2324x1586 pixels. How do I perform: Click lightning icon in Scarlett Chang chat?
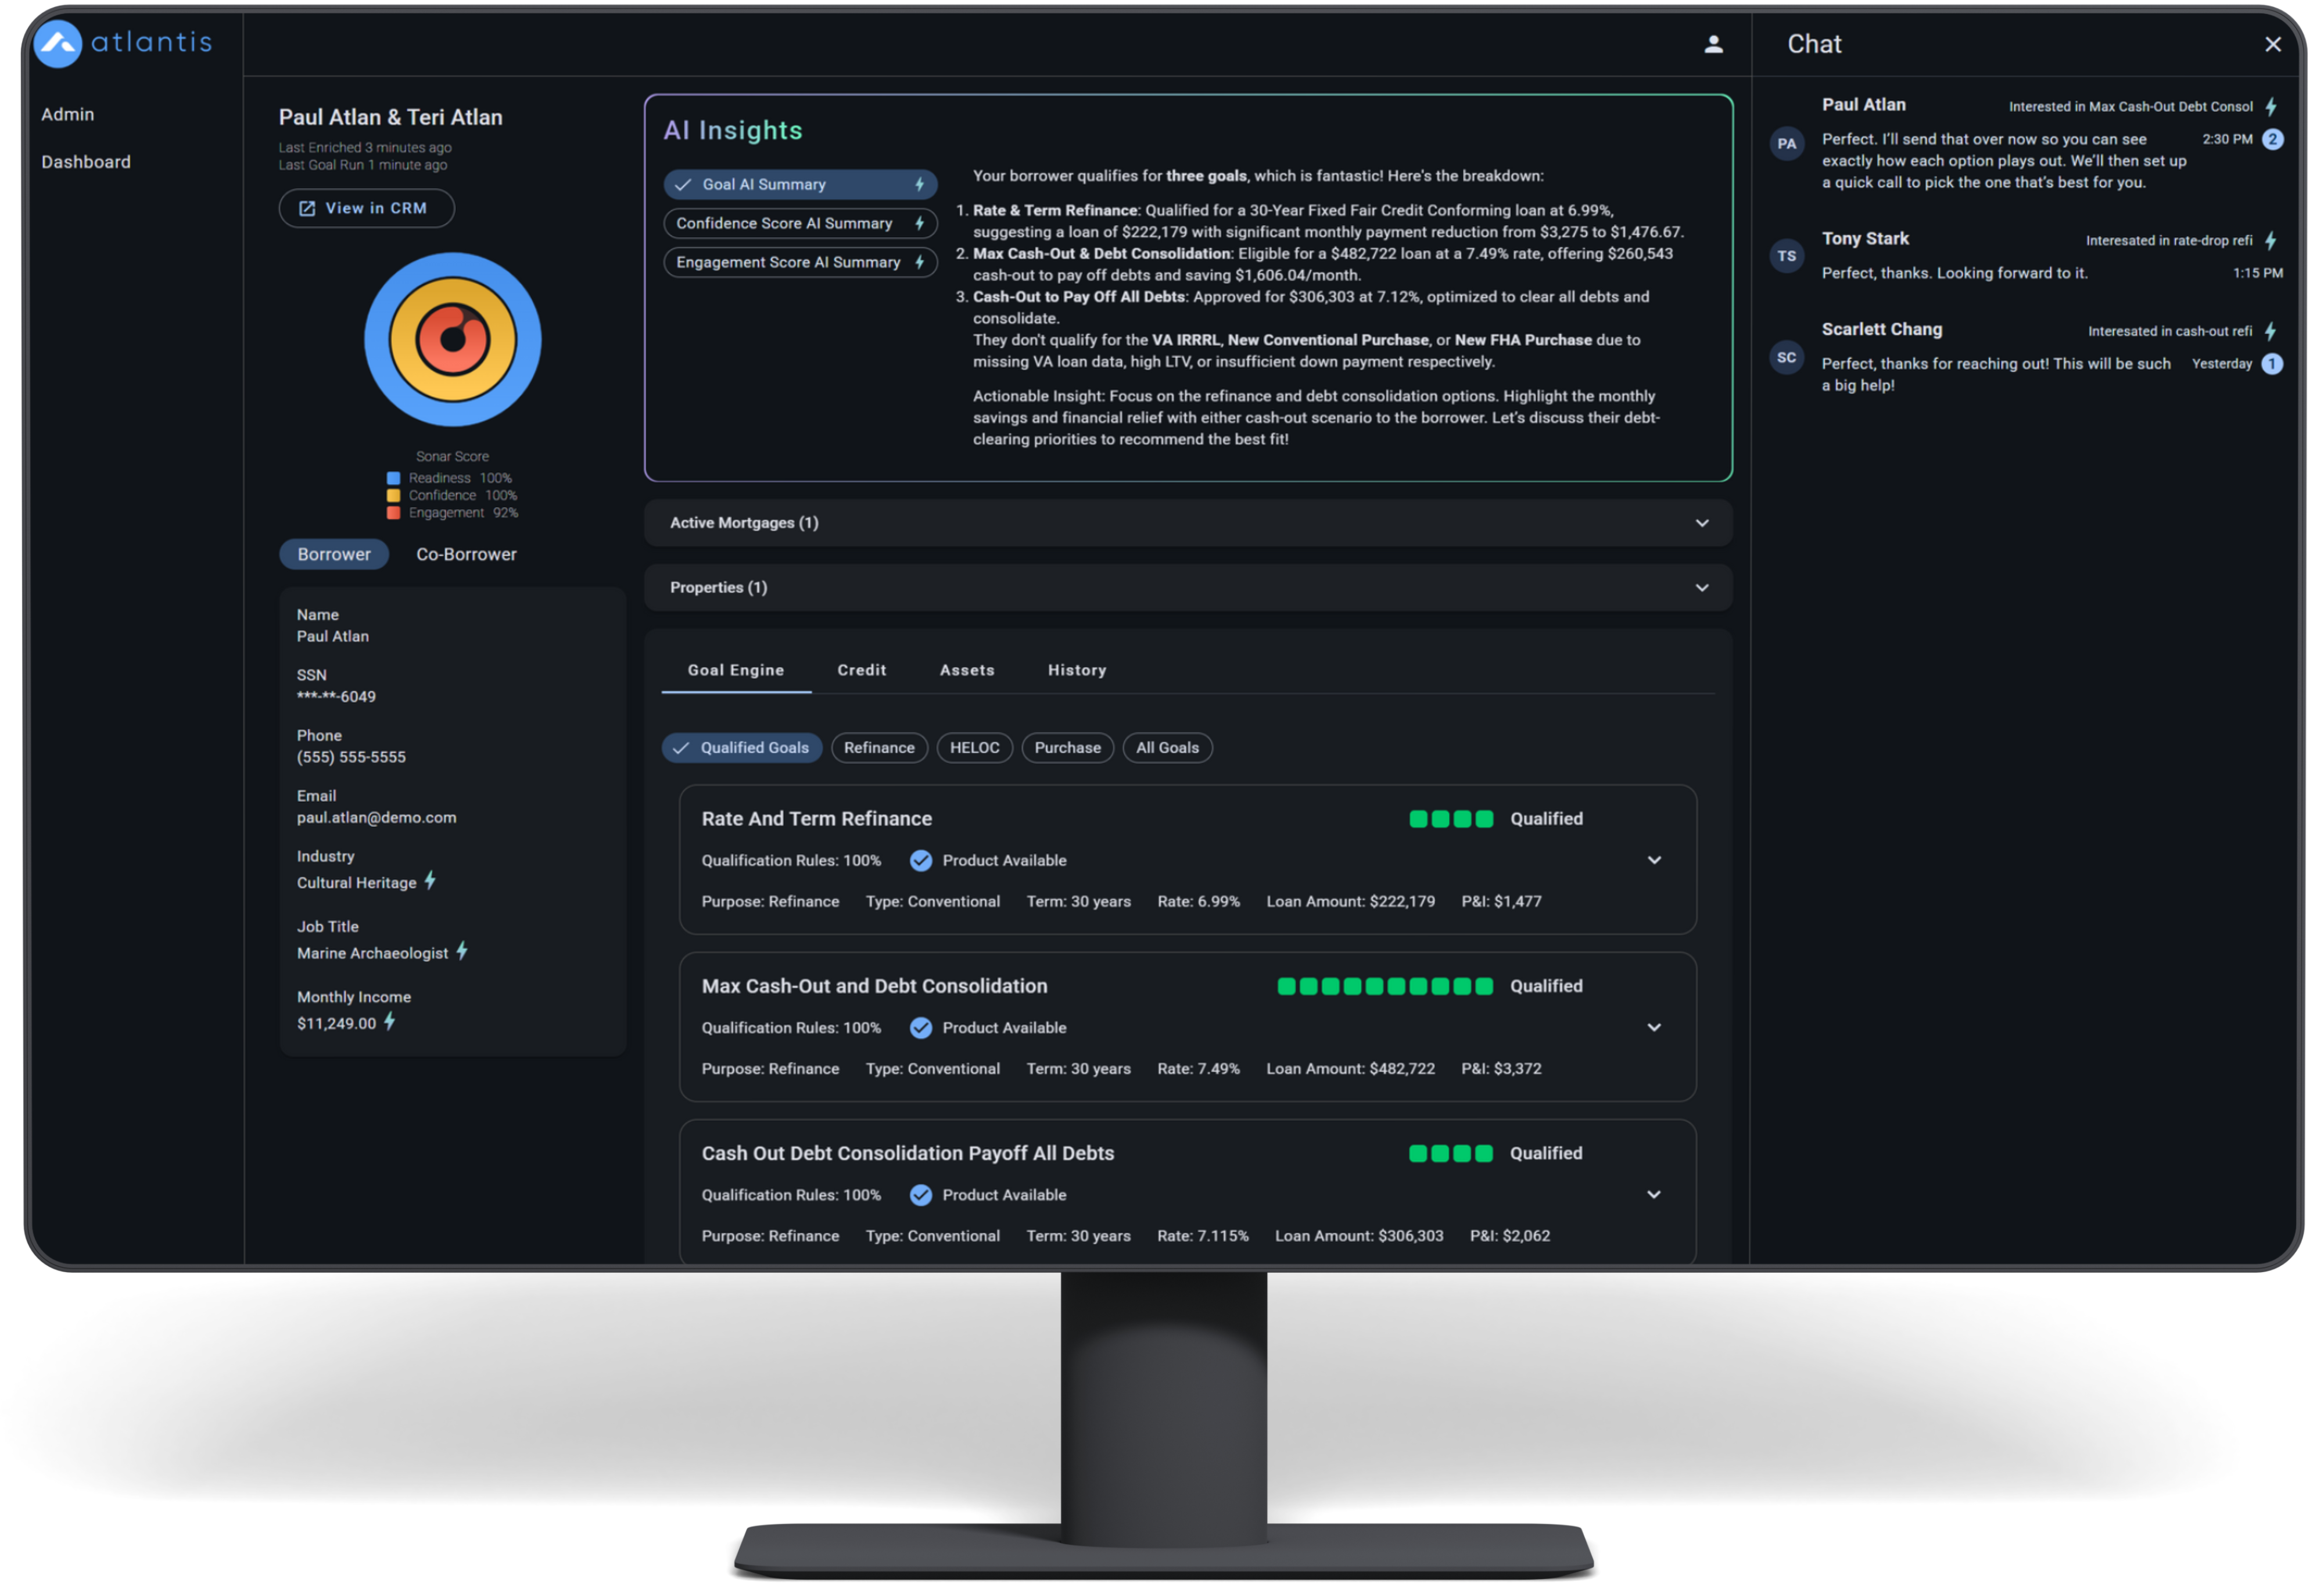(2270, 331)
